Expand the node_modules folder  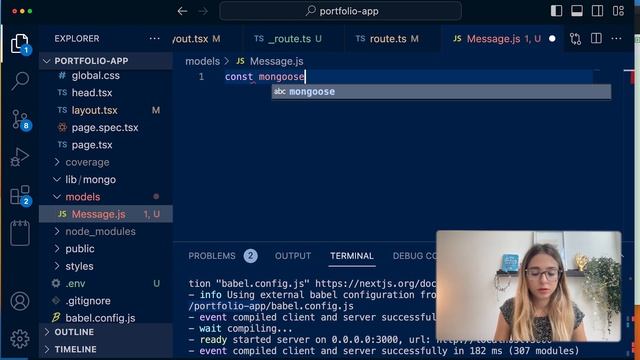[106, 231]
